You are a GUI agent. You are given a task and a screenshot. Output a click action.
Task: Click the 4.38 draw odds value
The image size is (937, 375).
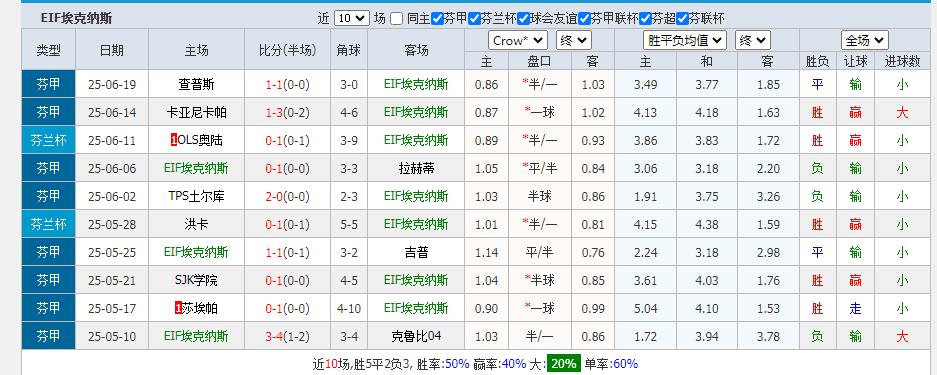[x=707, y=225]
